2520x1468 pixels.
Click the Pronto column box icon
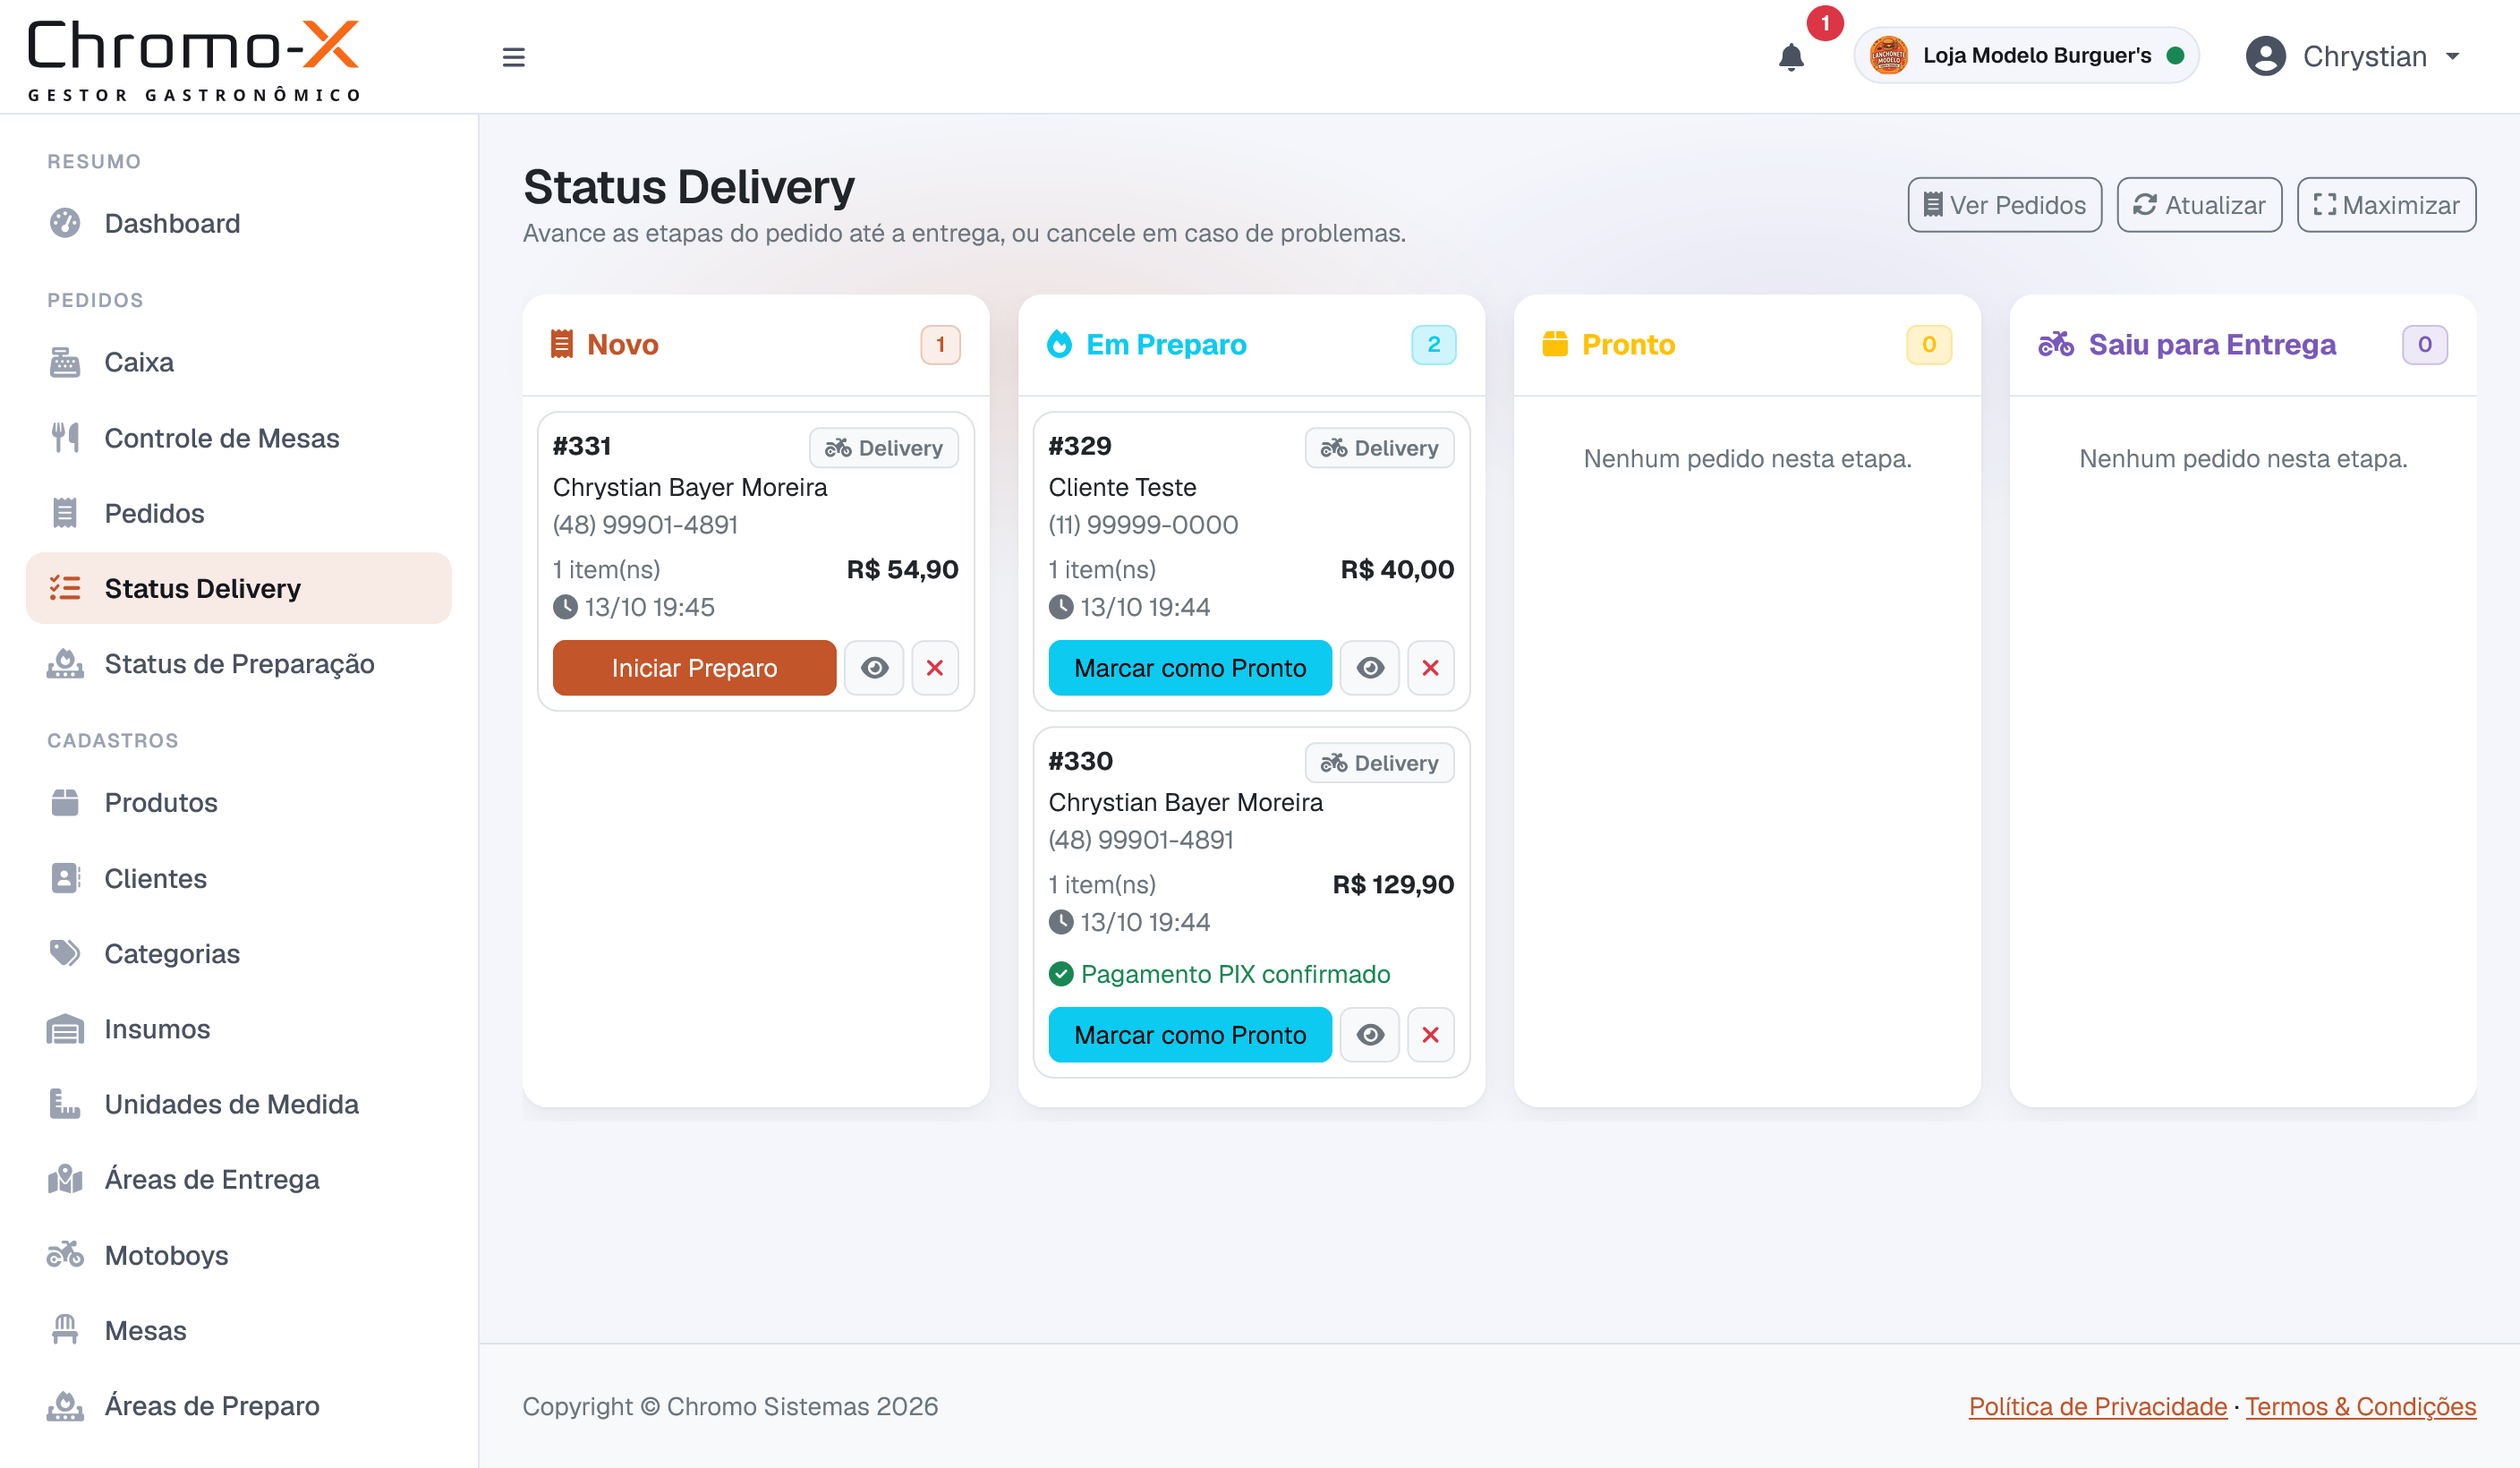tap(1555, 344)
